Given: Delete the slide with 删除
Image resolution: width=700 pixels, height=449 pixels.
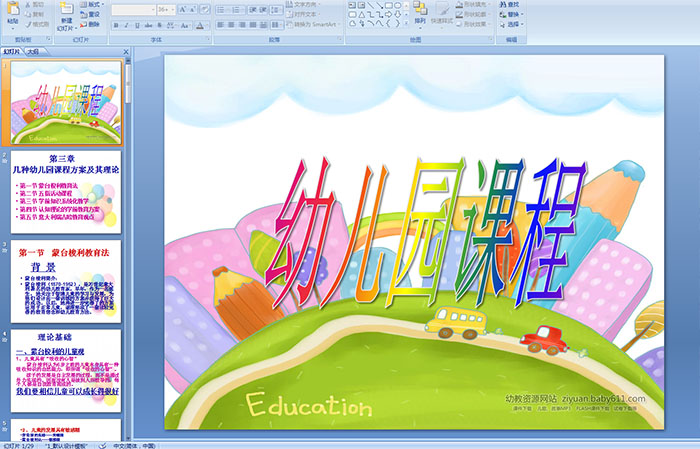Looking at the screenshot, I should coord(90,25).
